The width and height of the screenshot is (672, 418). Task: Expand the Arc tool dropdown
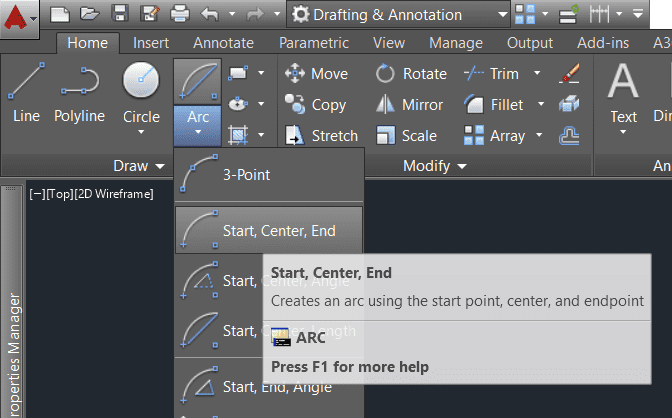(198, 133)
